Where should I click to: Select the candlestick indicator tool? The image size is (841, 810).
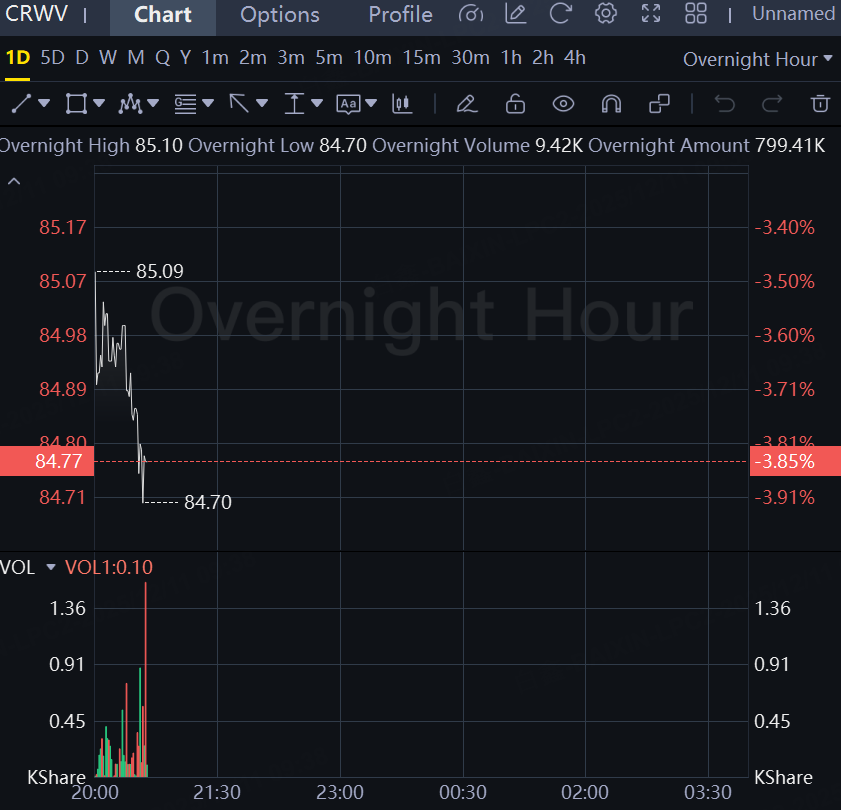[402, 103]
